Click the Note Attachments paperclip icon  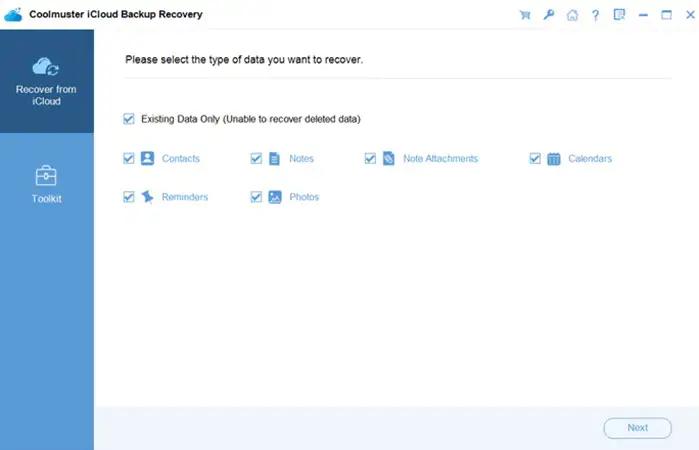389,158
